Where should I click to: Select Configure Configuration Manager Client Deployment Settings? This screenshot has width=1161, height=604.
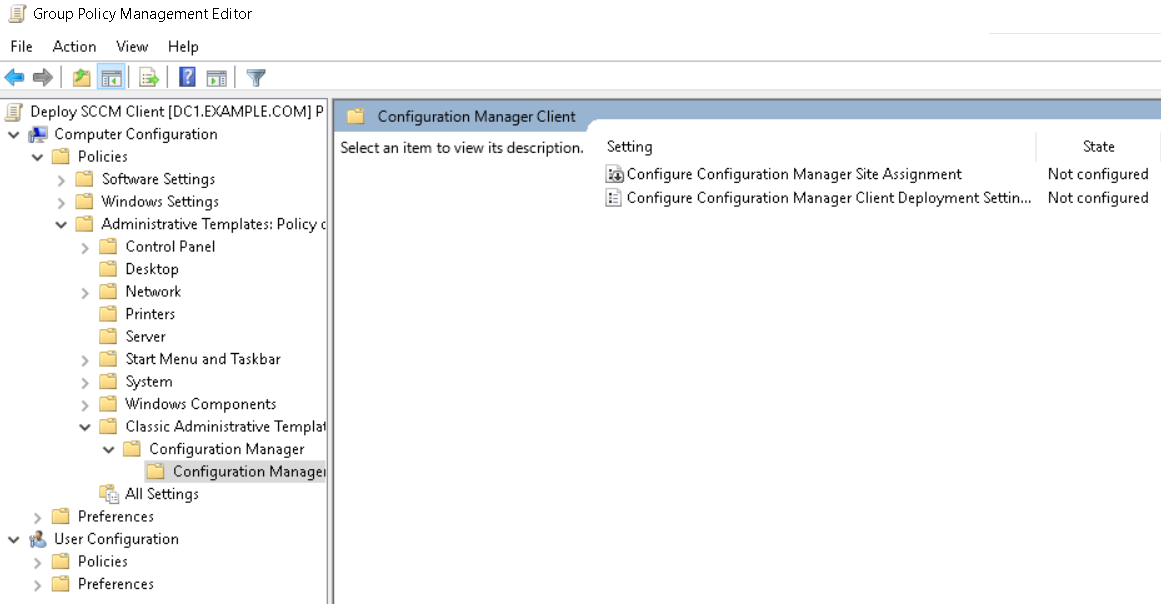pos(828,198)
